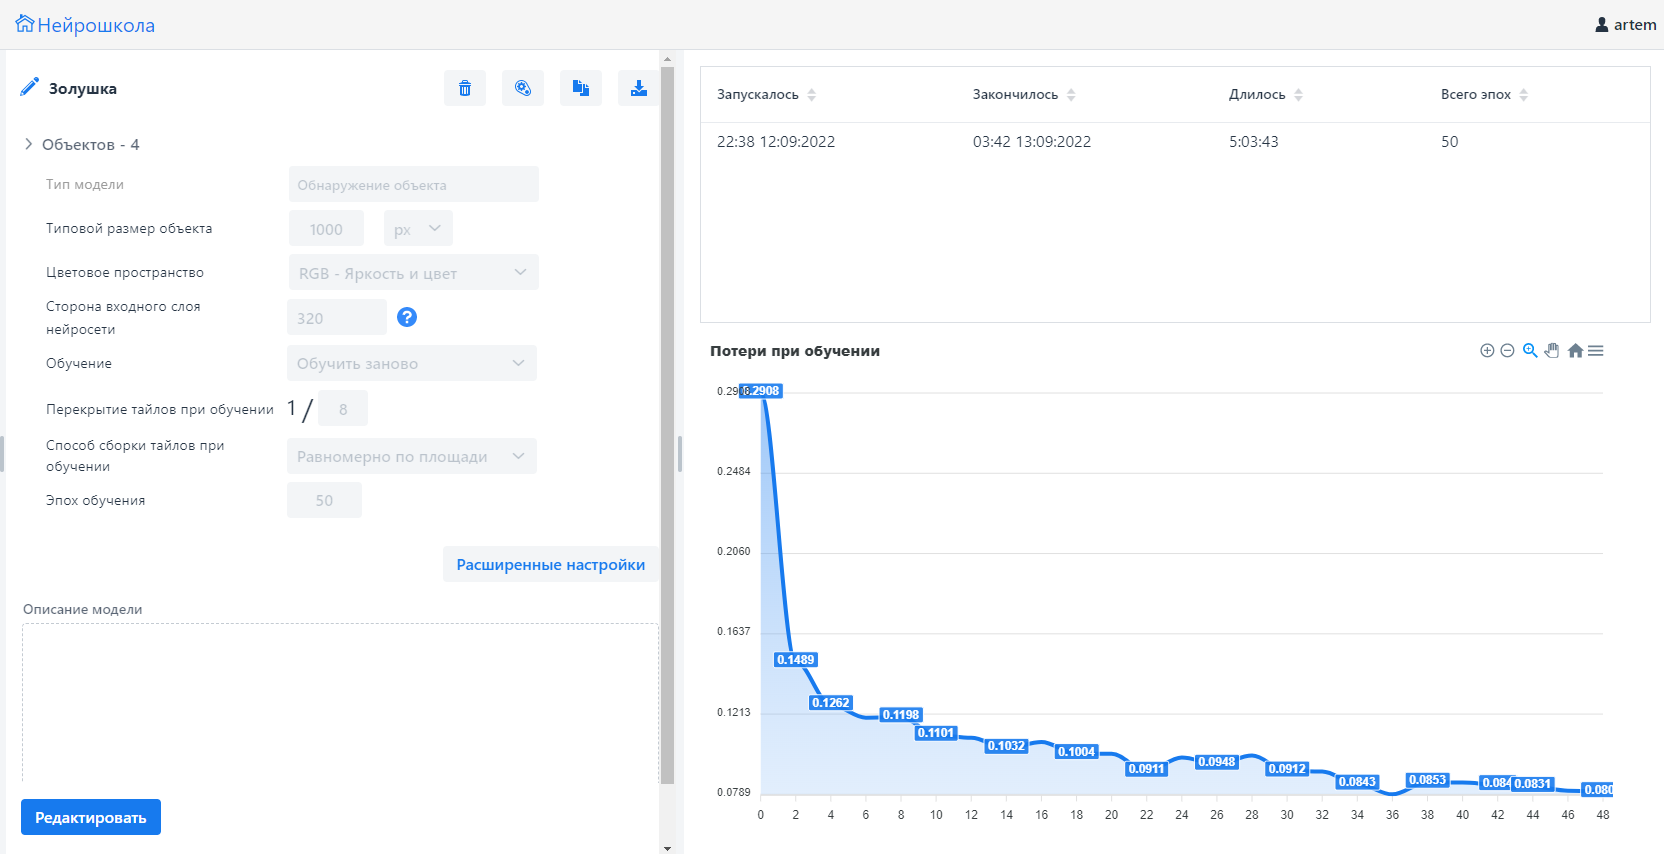Expand the Объектов - 4 section
Viewport: 1664px width, 854px height.
coord(29,145)
